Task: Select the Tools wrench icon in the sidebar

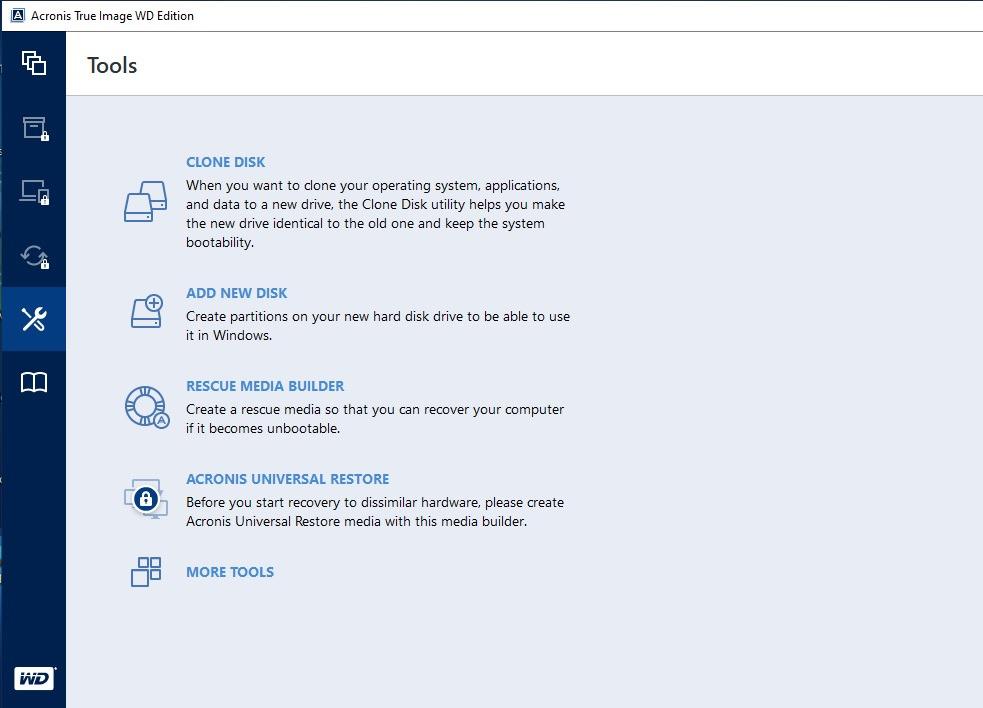Action: (34, 319)
